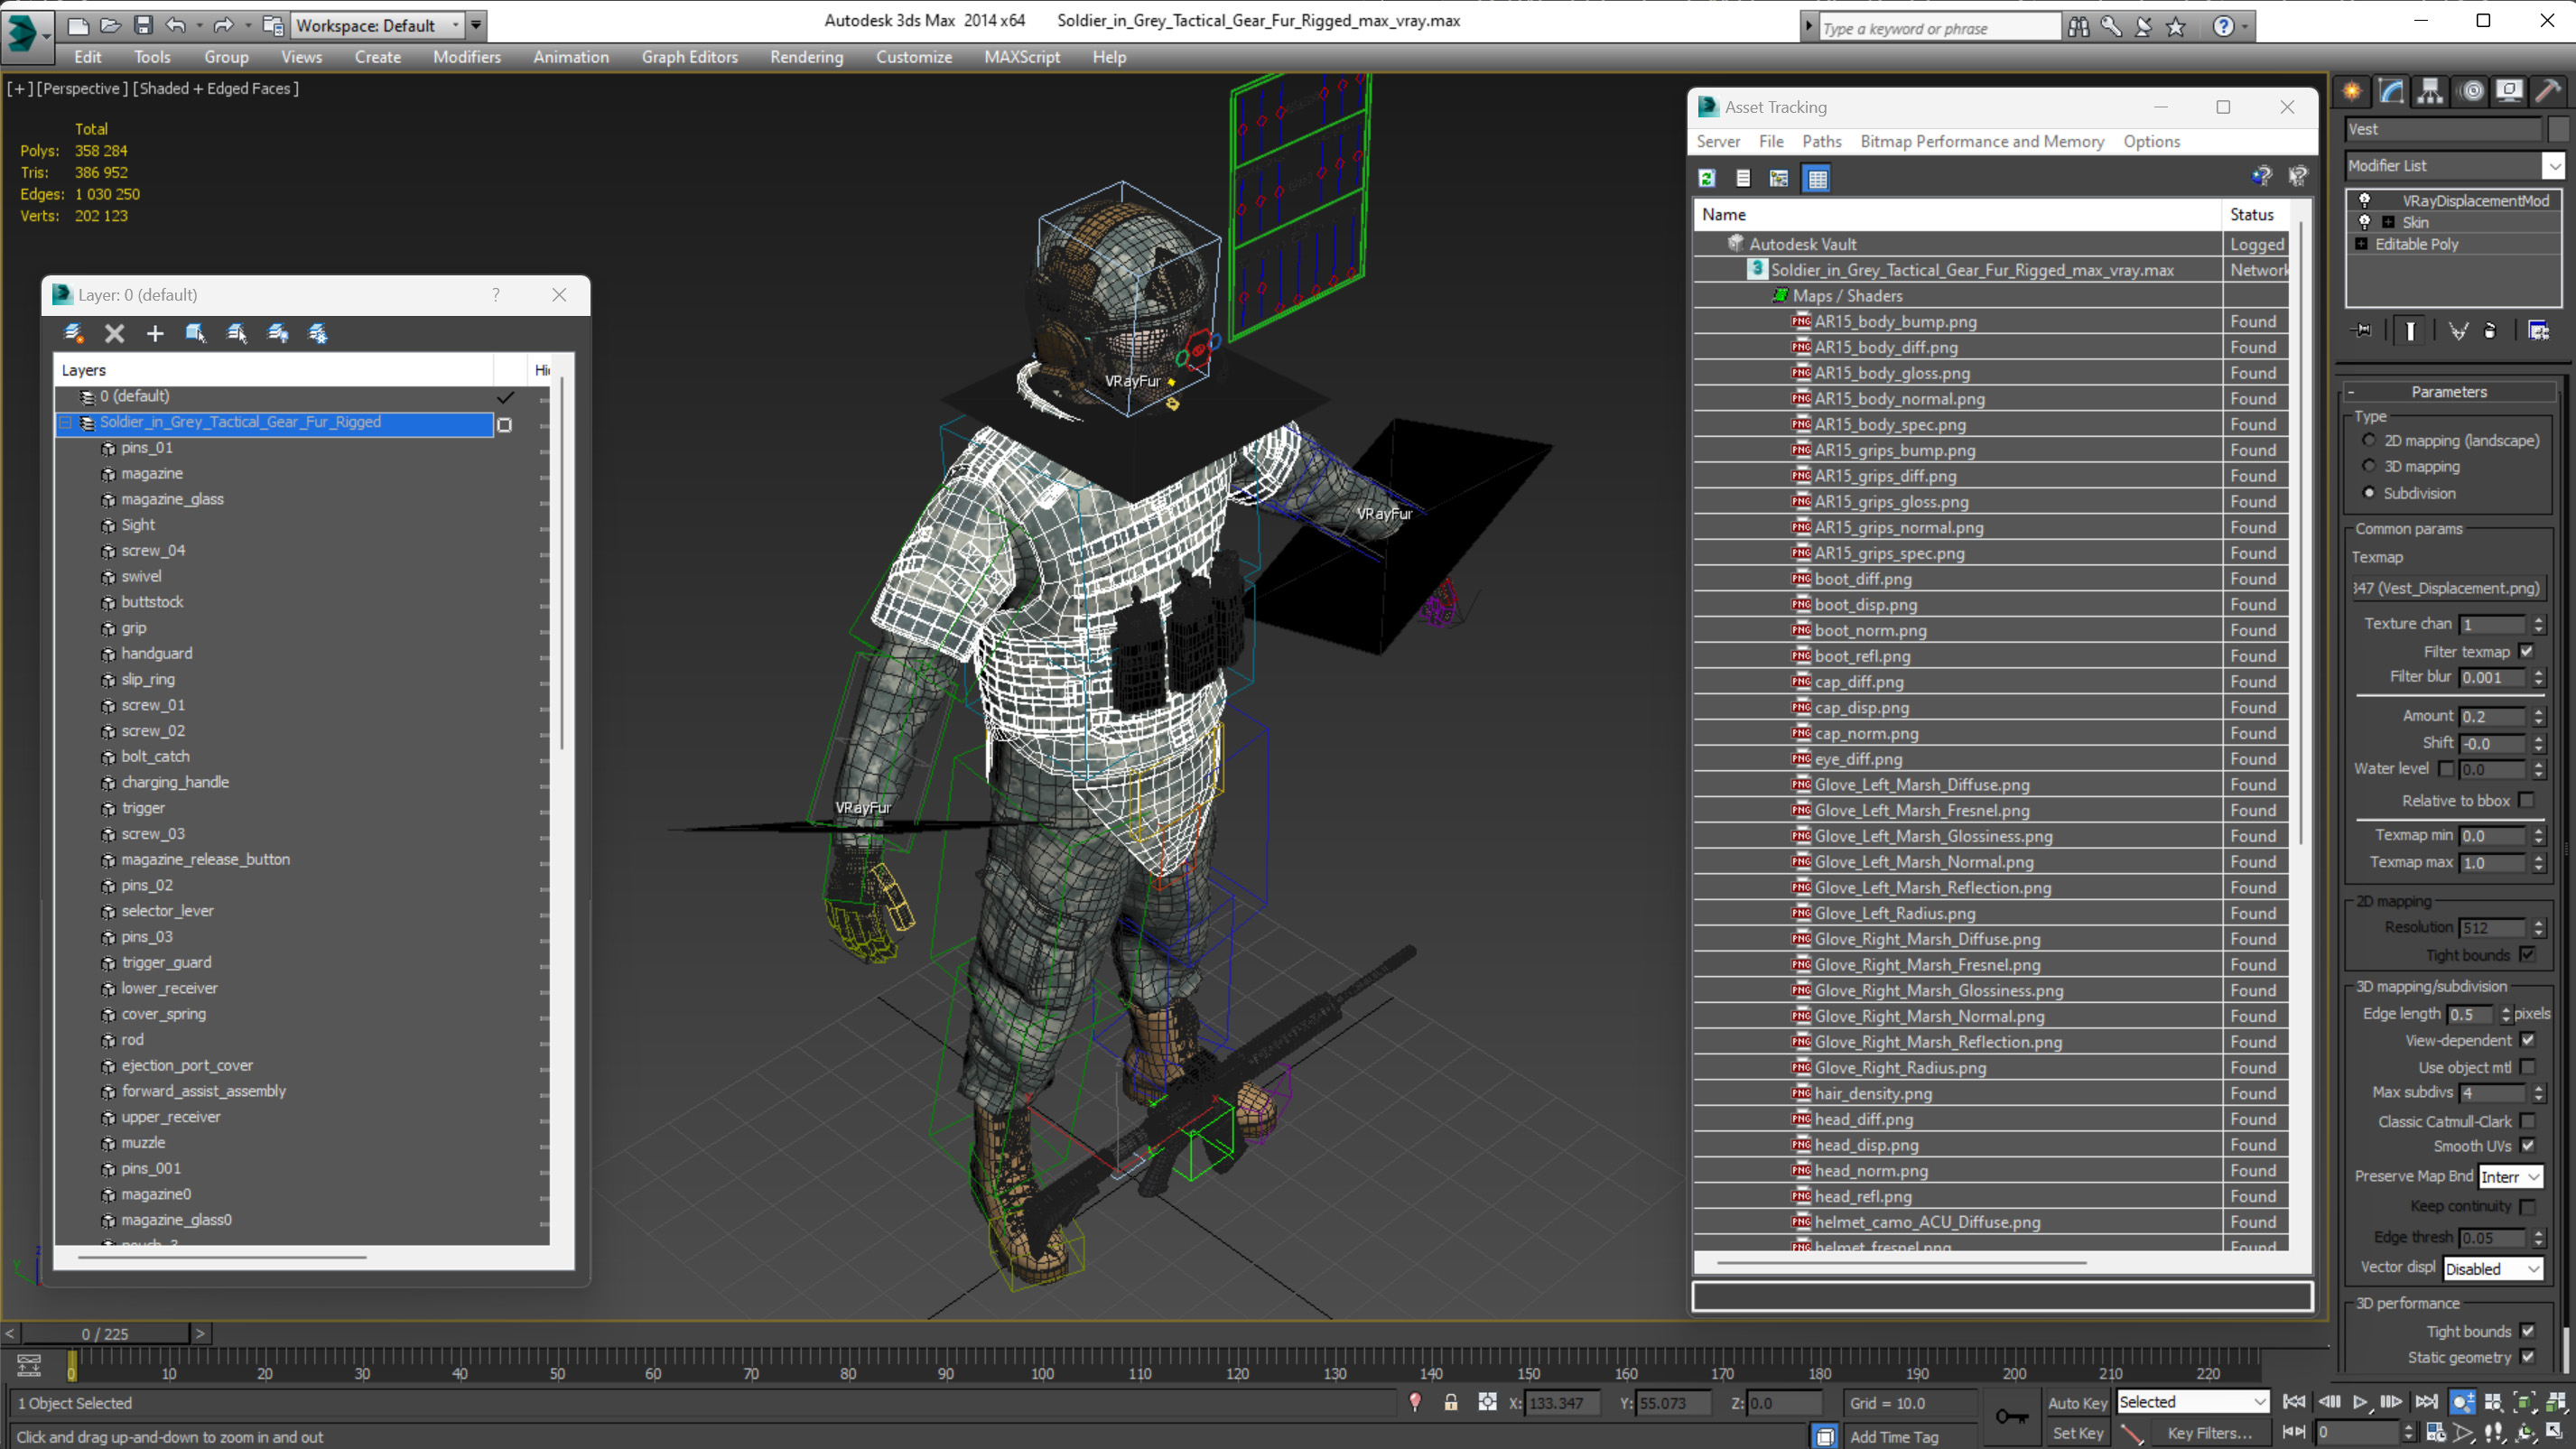Viewport: 2576px width, 1449px height.
Task: Click Undo icon in quick access toolbar
Action: click(176, 25)
